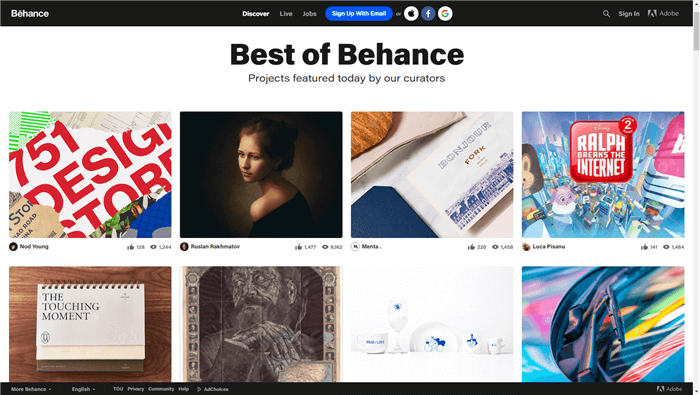Image resolution: width=700 pixels, height=395 pixels.
Task: Open the search magnifier icon
Action: (x=606, y=14)
